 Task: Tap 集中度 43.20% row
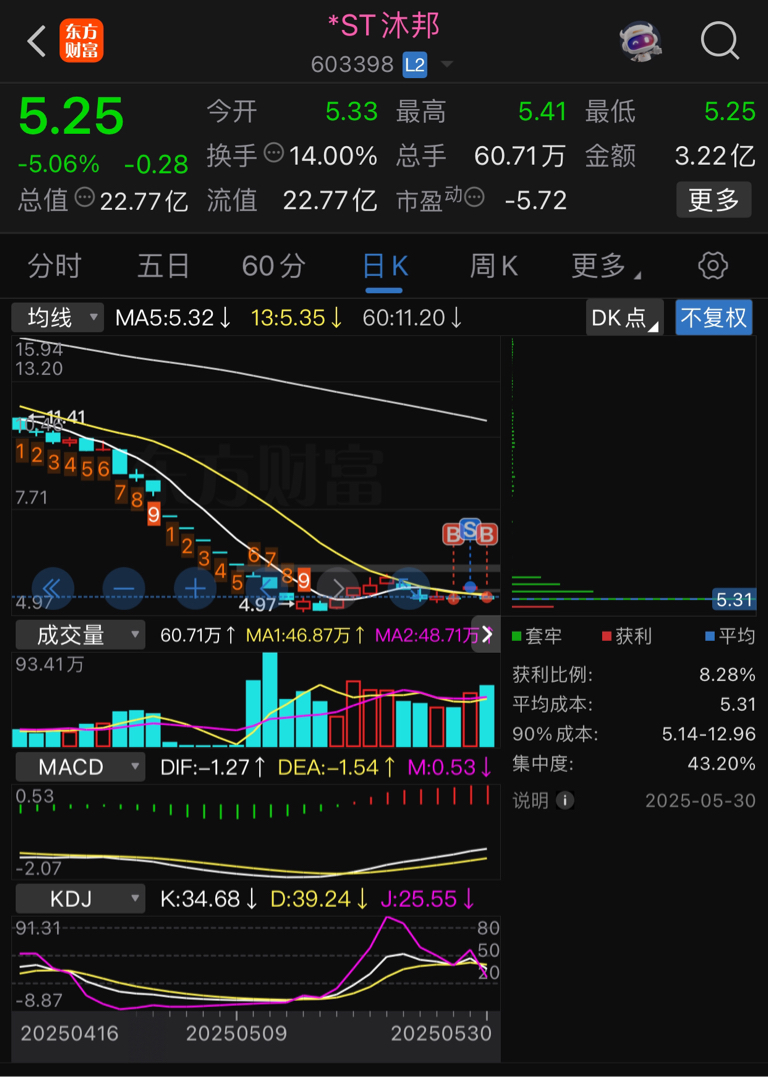tap(634, 763)
